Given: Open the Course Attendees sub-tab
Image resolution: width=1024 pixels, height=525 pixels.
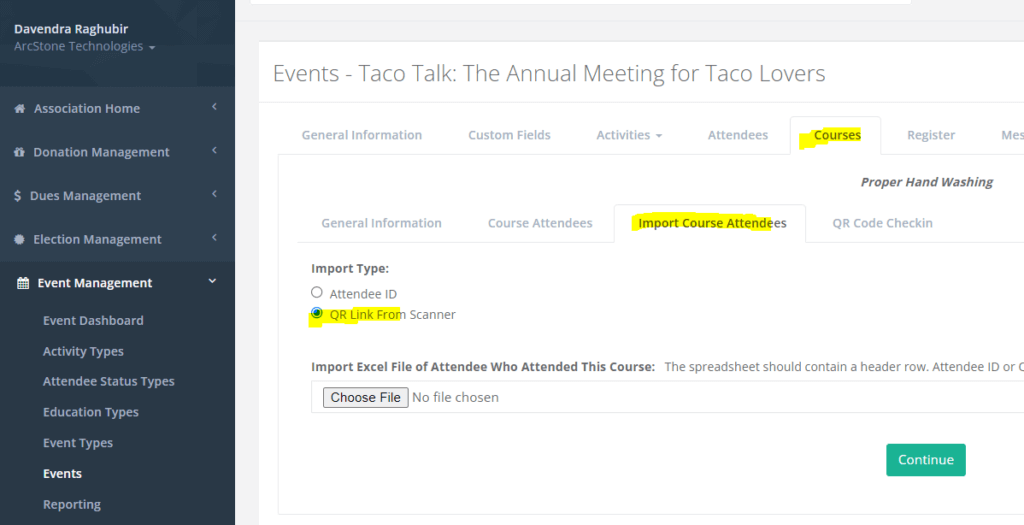Looking at the screenshot, I should coord(539,223).
